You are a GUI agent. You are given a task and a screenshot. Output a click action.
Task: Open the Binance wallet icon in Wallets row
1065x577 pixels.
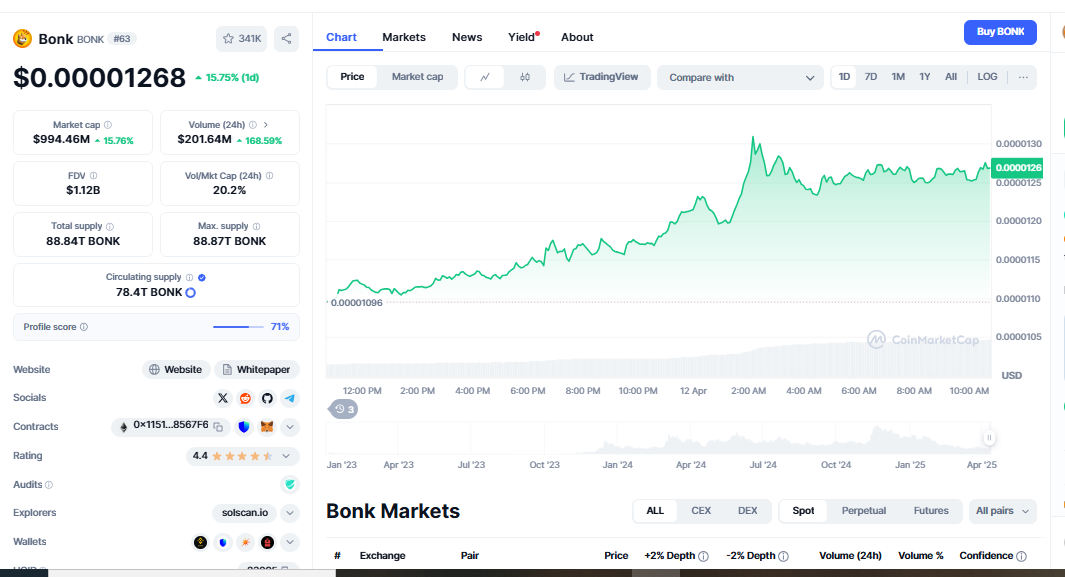tap(200, 542)
